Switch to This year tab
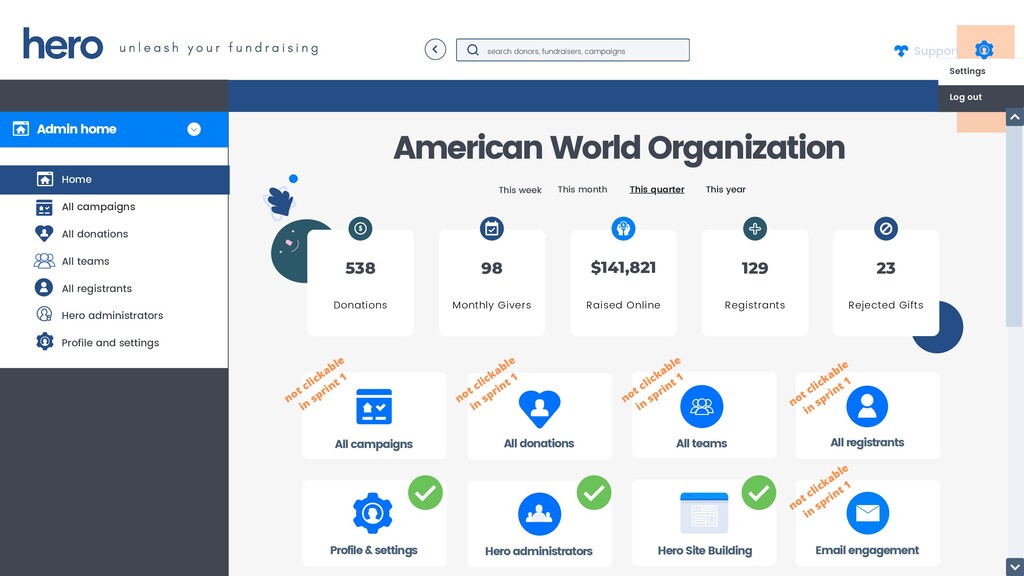Image resolution: width=1024 pixels, height=576 pixels. (726, 189)
